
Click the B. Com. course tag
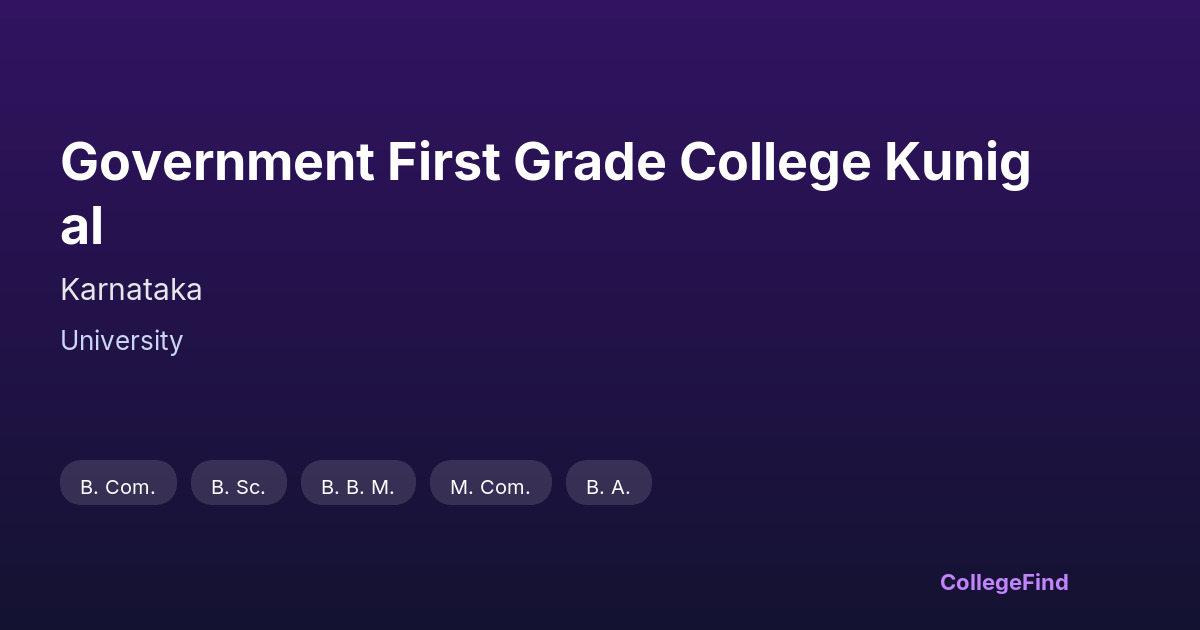(118, 486)
